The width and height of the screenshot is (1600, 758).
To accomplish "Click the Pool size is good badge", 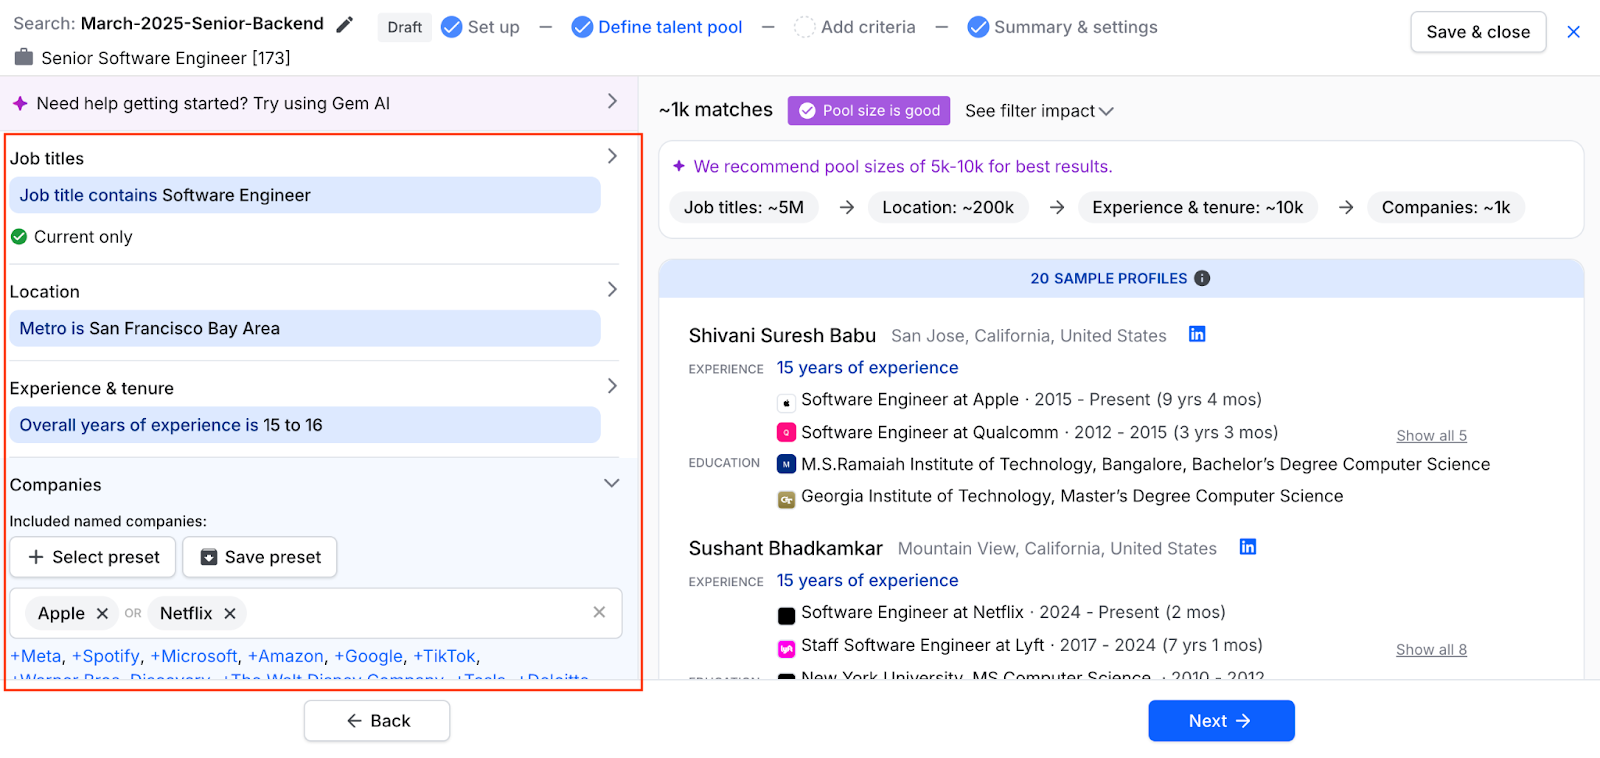I will 869,111.
